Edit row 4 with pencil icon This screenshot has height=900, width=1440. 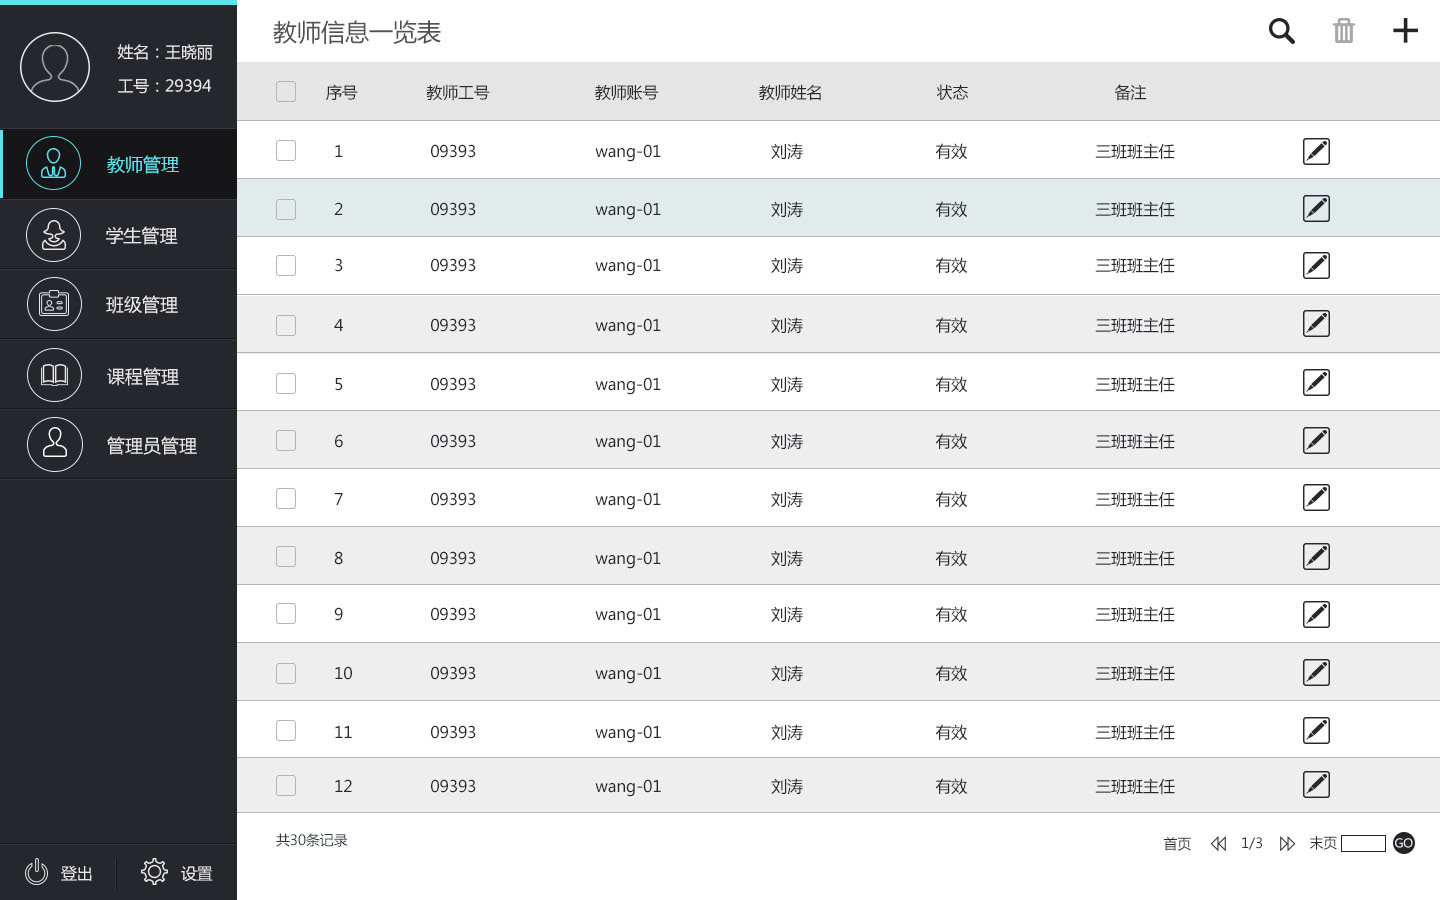pyautogui.click(x=1316, y=323)
